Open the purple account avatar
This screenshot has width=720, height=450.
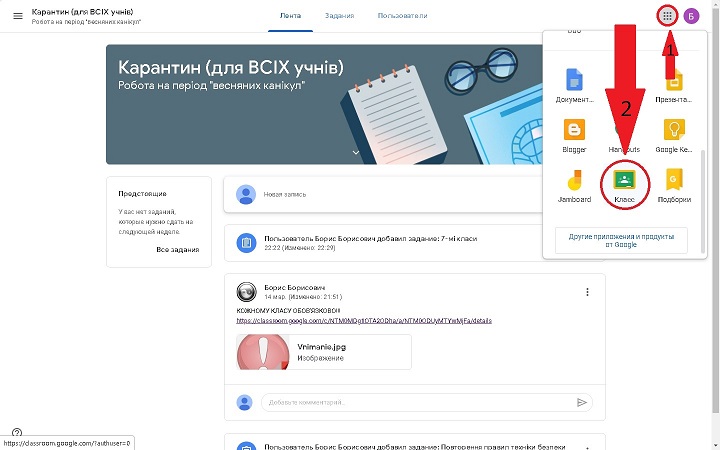click(691, 16)
